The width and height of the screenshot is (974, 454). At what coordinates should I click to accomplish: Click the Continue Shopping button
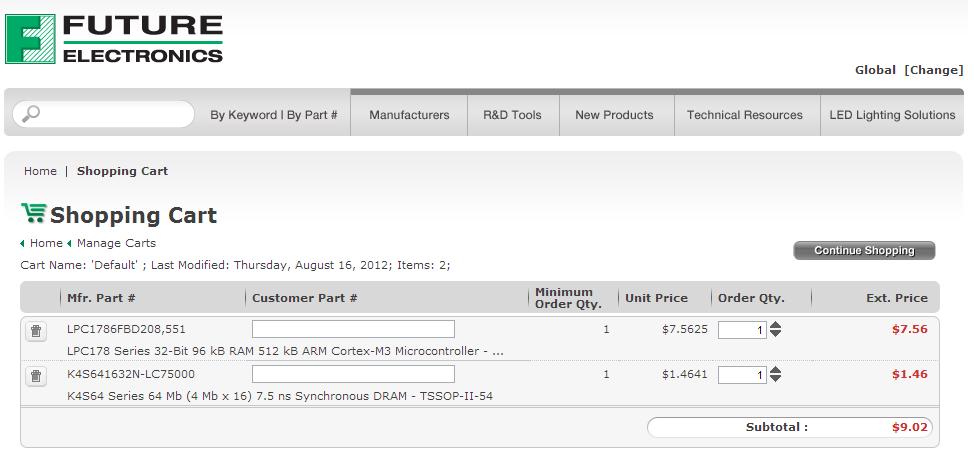pos(864,250)
